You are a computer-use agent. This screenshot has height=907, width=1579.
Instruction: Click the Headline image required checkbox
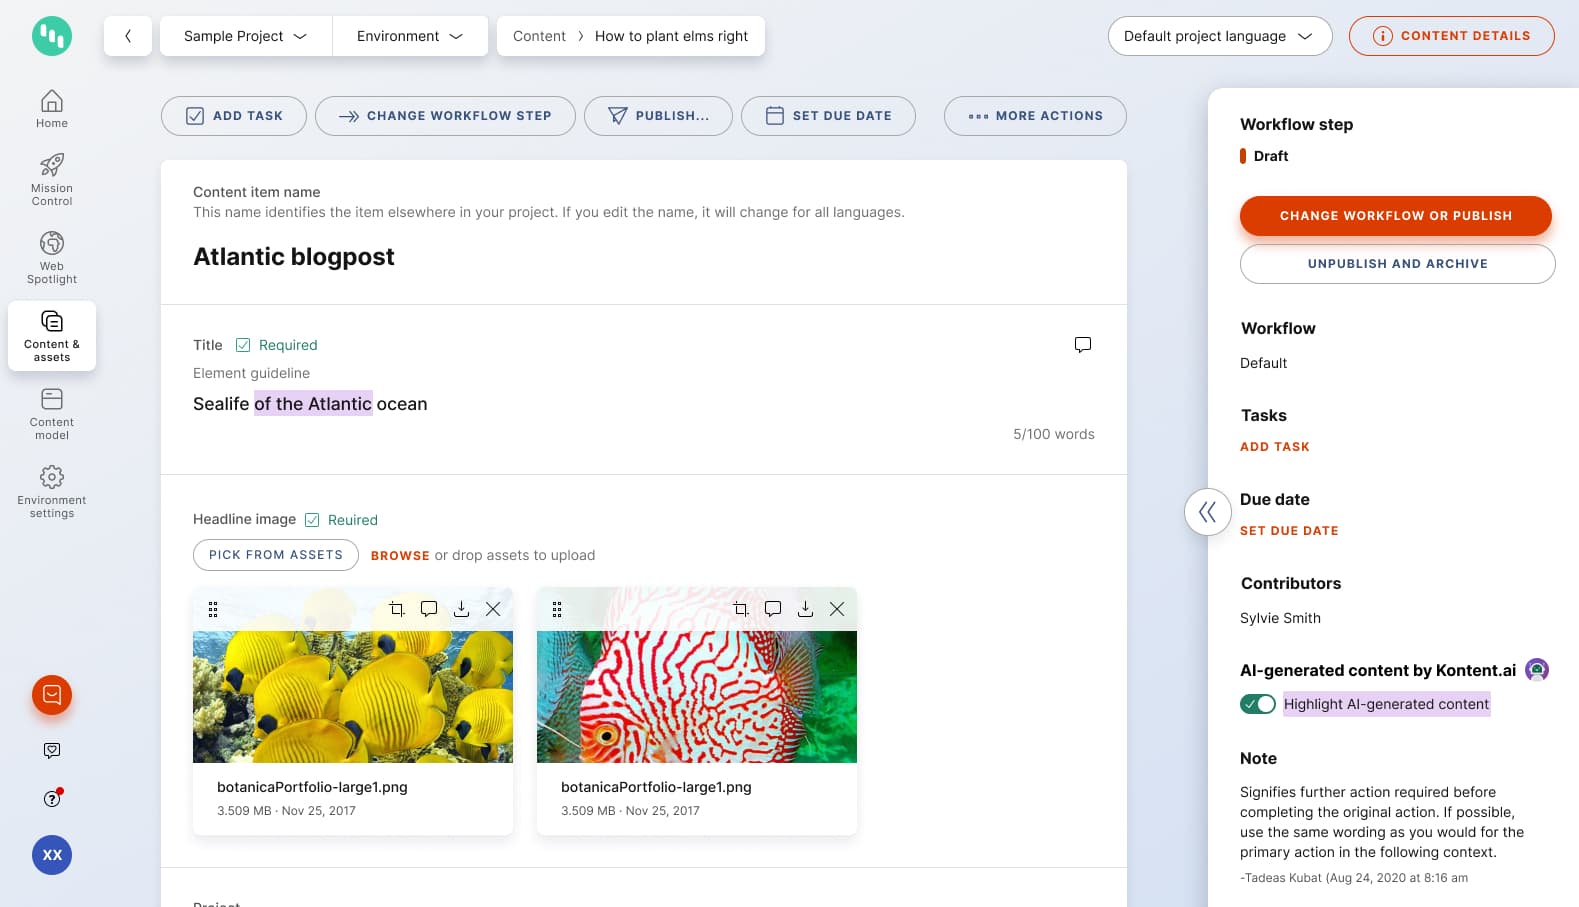point(312,520)
